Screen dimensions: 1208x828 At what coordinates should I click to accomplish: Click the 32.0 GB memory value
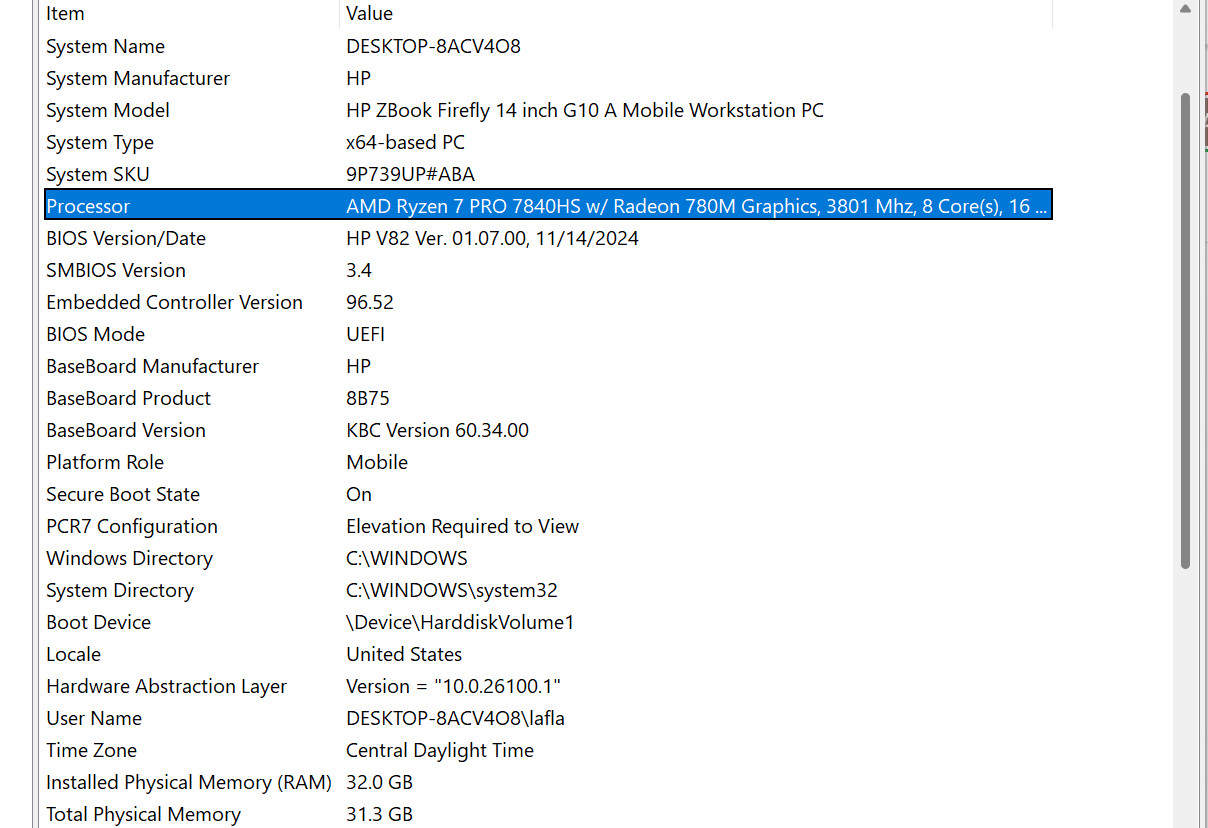[x=379, y=782]
